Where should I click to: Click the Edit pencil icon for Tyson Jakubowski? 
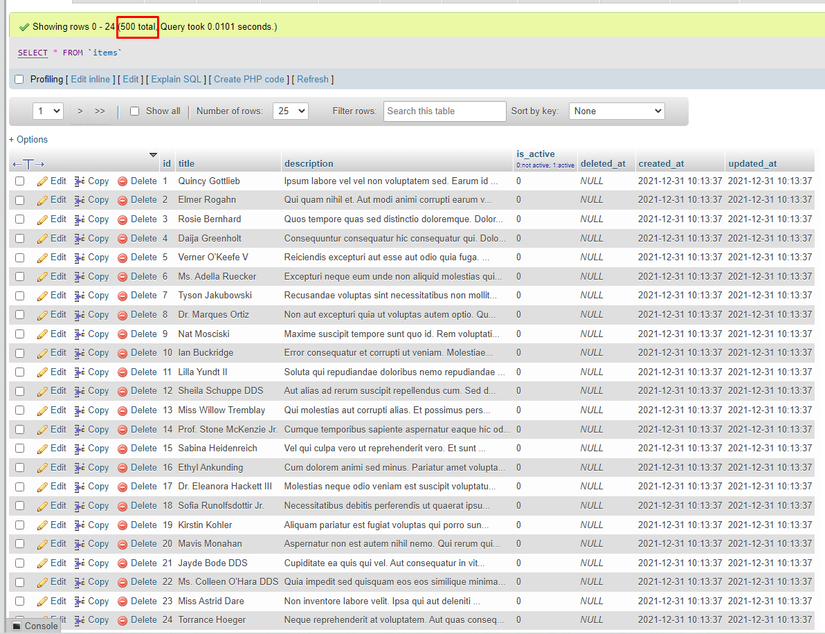coord(42,296)
